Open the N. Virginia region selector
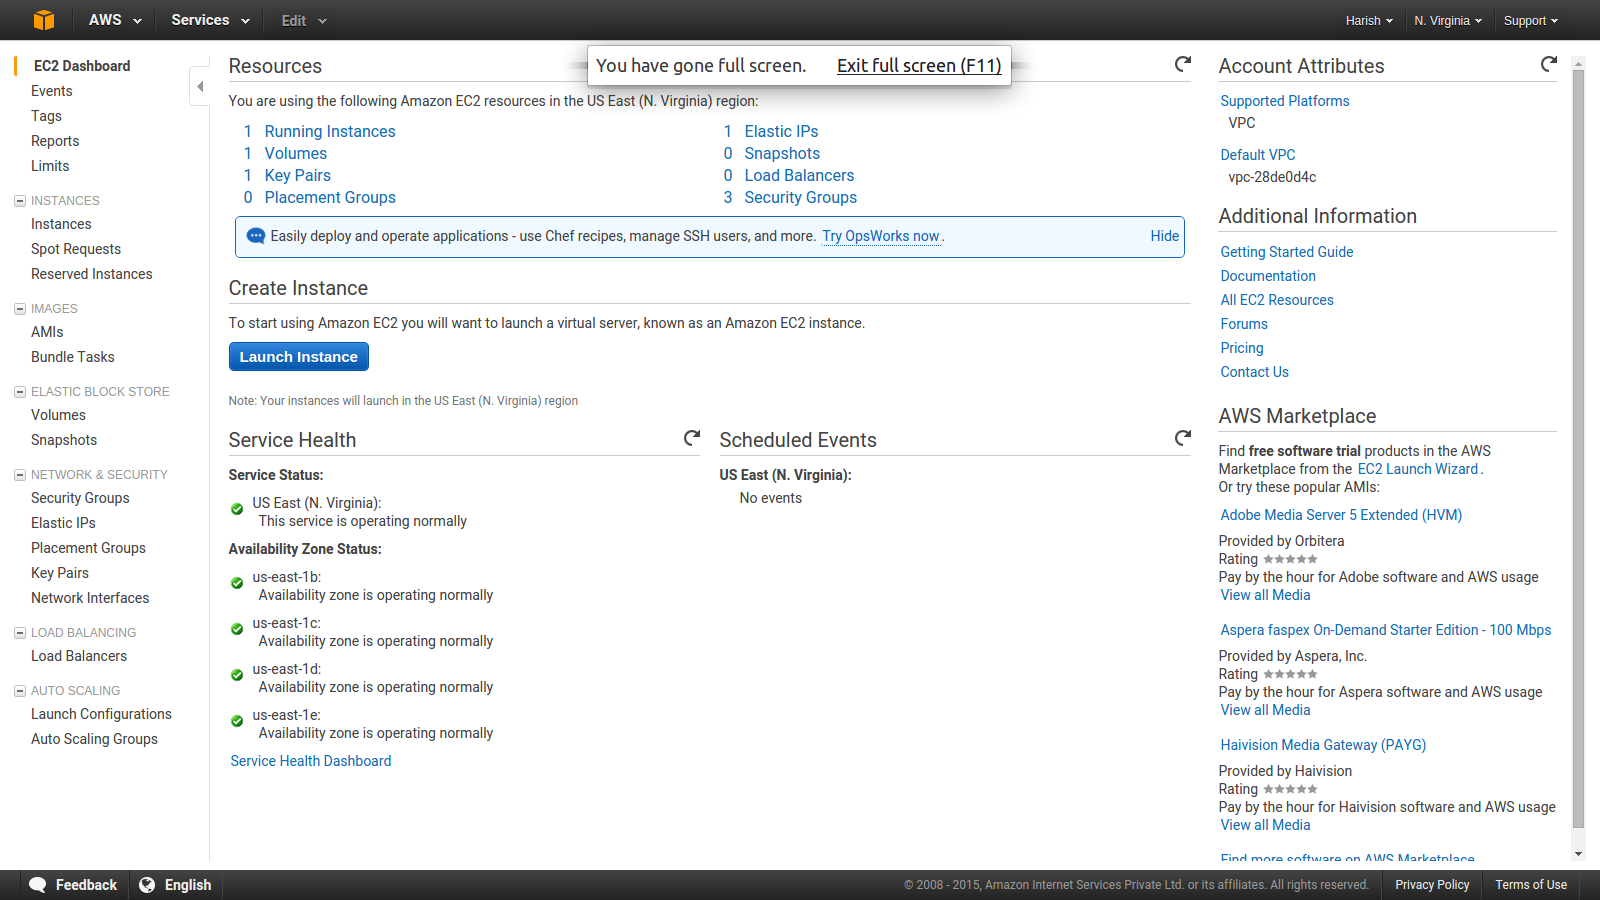The width and height of the screenshot is (1600, 900). (1448, 20)
